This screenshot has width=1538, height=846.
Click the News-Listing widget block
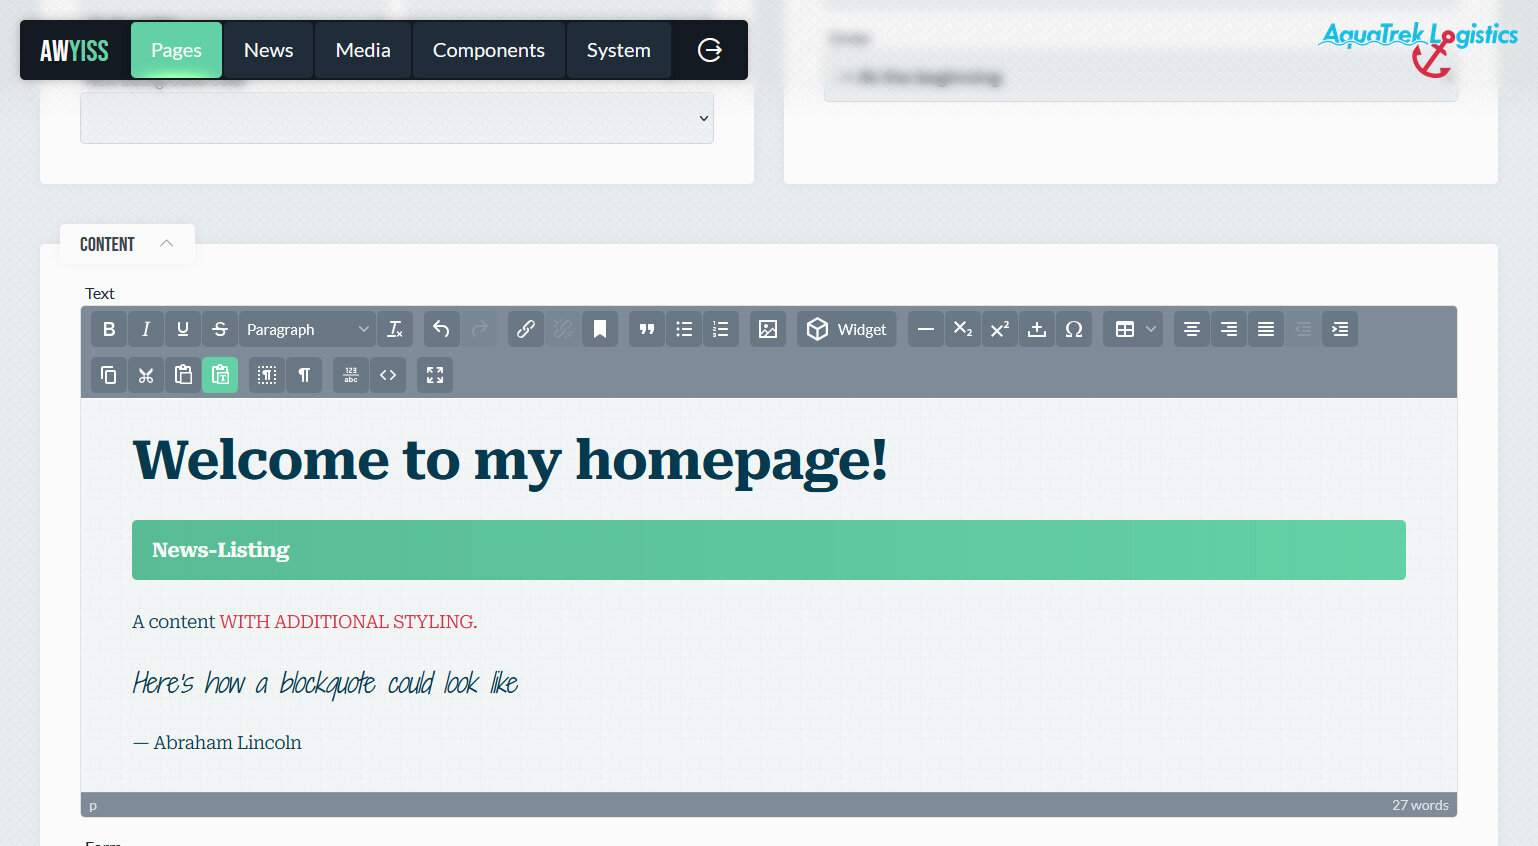[x=768, y=550]
